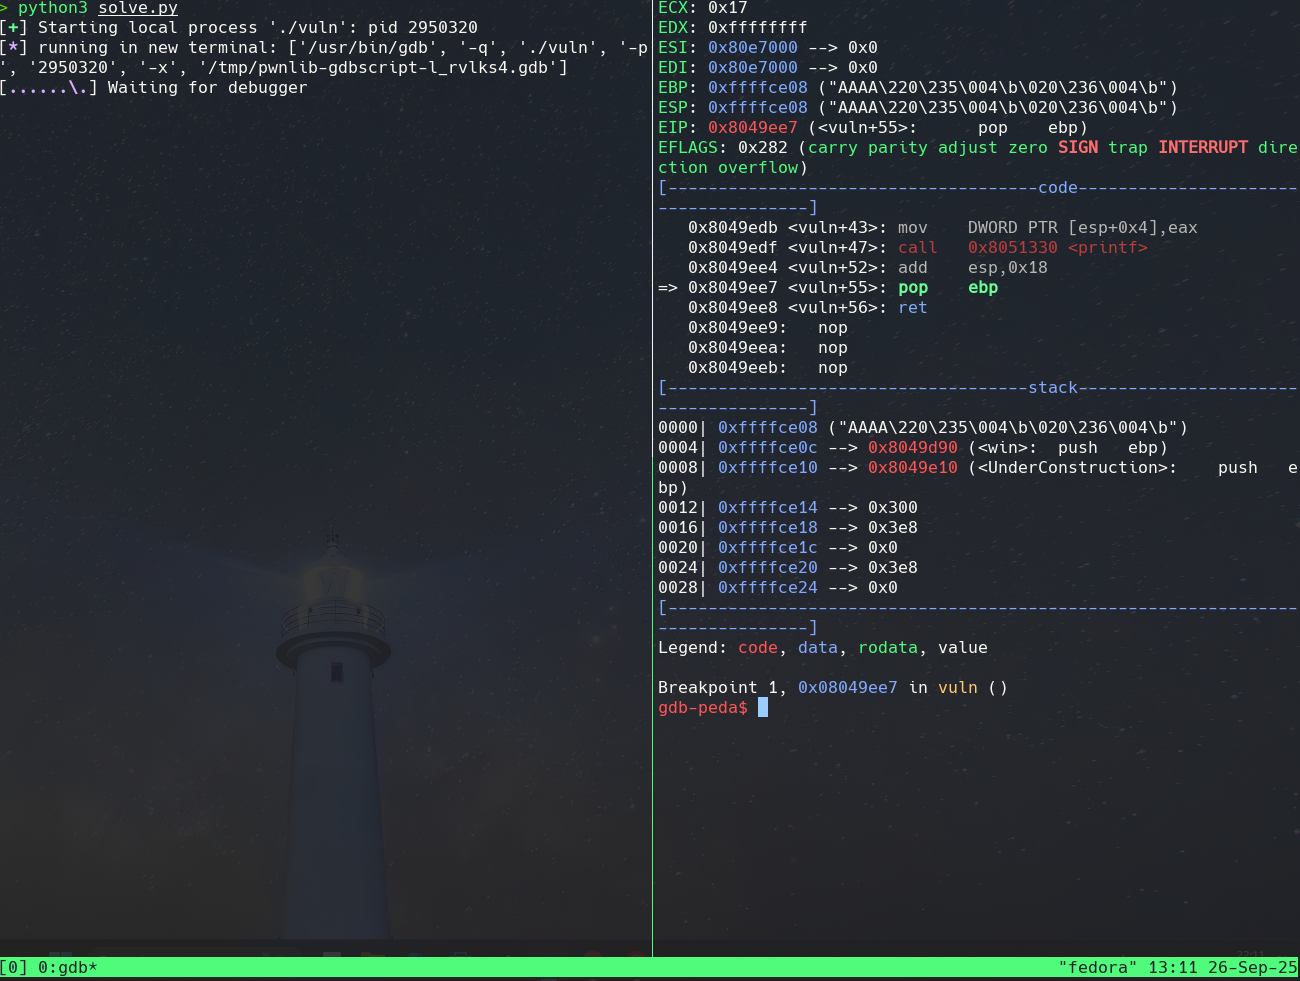
Task: Click the SIGN flag in EFLAGS
Action: (1077, 148)
